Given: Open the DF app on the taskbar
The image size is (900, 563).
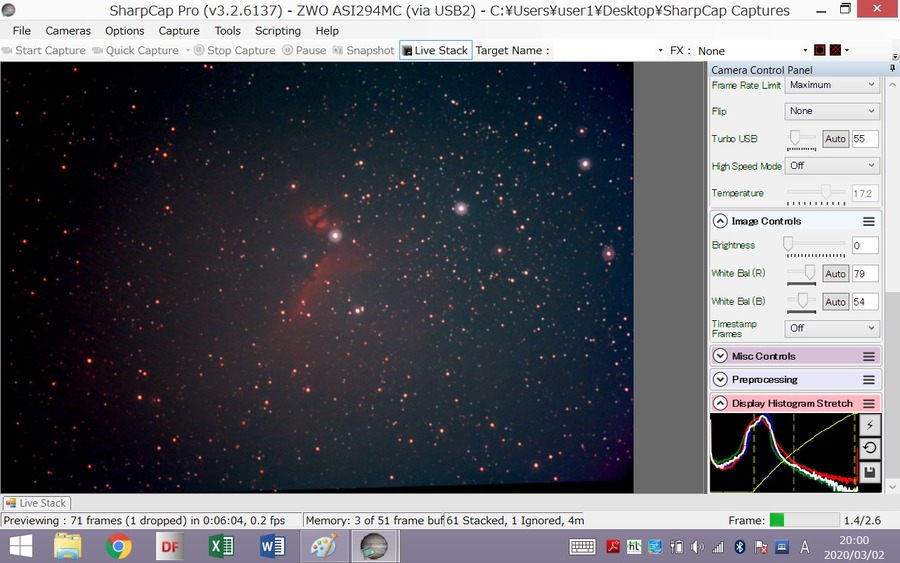Looking at the screenshot, I should (169, 546).
